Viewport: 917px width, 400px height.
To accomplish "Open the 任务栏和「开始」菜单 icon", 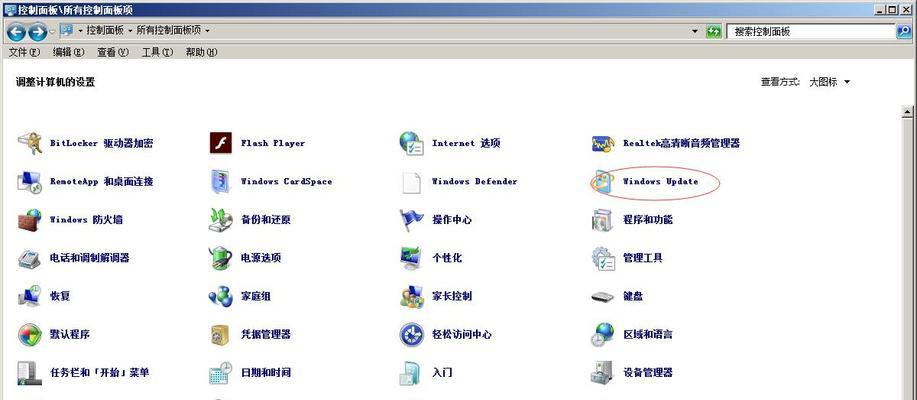I will tap(29, 373).
